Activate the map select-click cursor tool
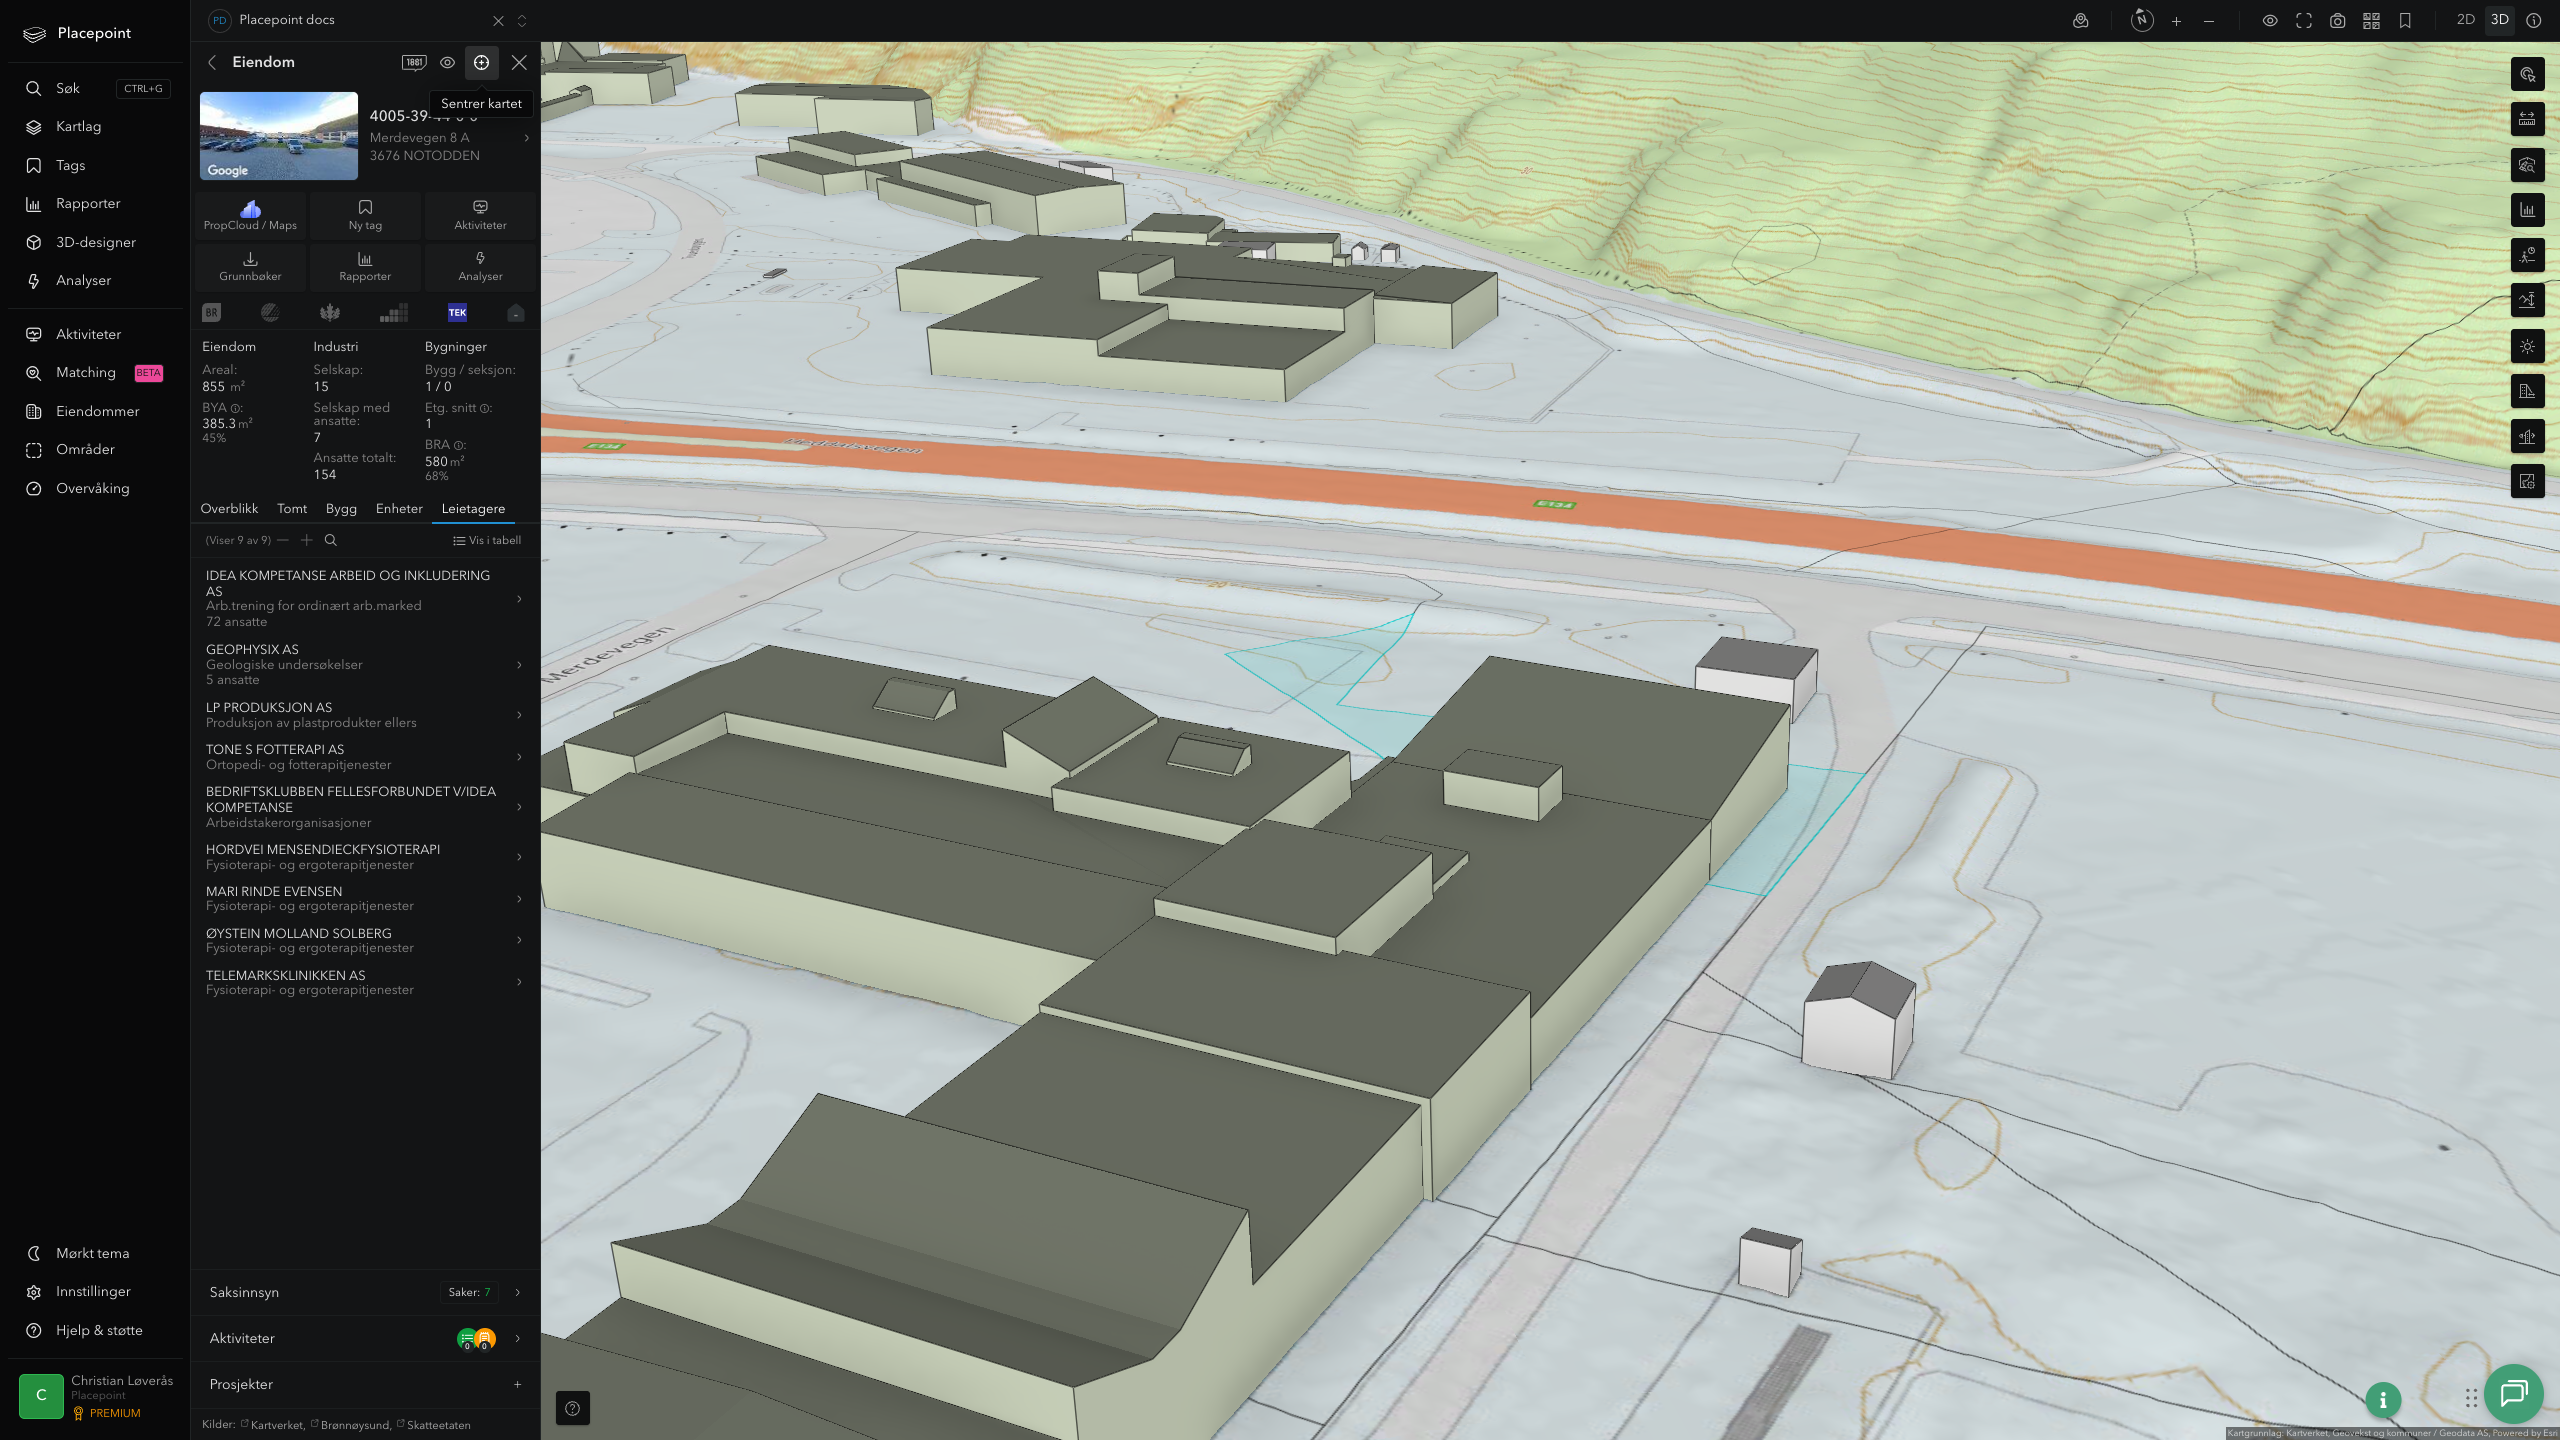2560x1440 pixels. coord(2527,74)
